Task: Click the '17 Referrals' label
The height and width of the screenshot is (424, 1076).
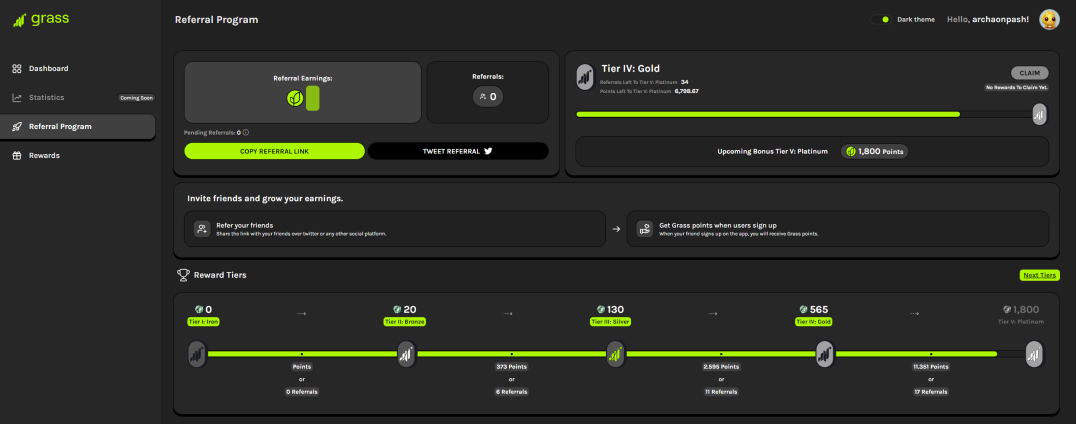Action: pos(931,392)
